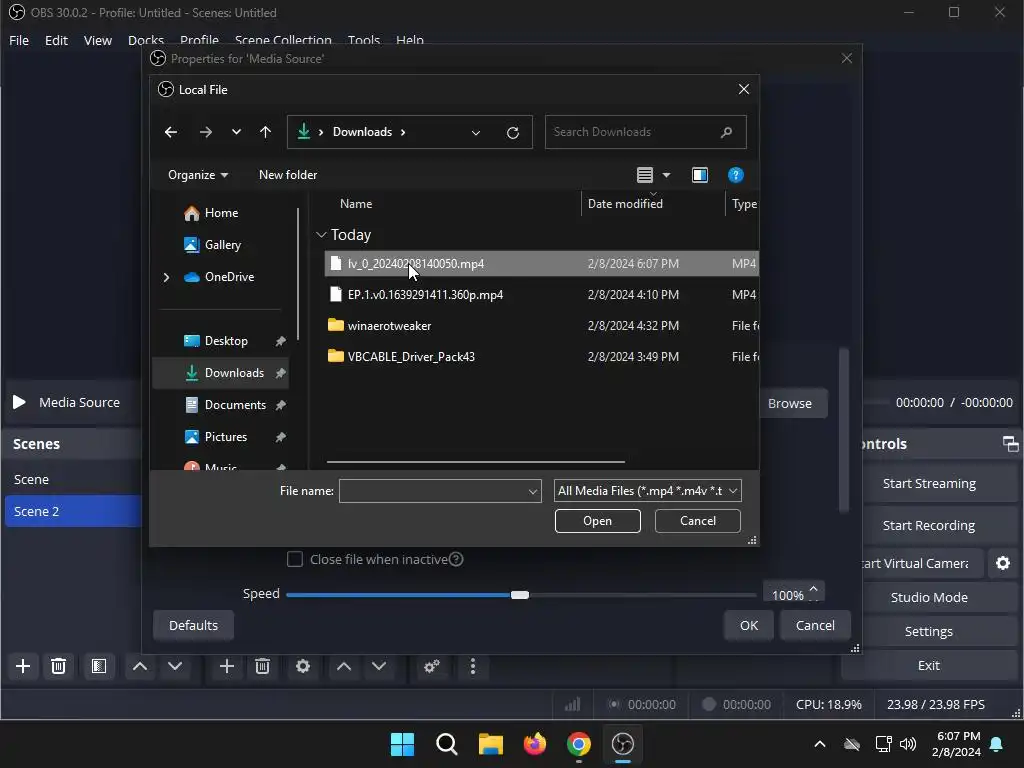
Task: Open All Media Files type filter
Action: click(x=647, y=491)
